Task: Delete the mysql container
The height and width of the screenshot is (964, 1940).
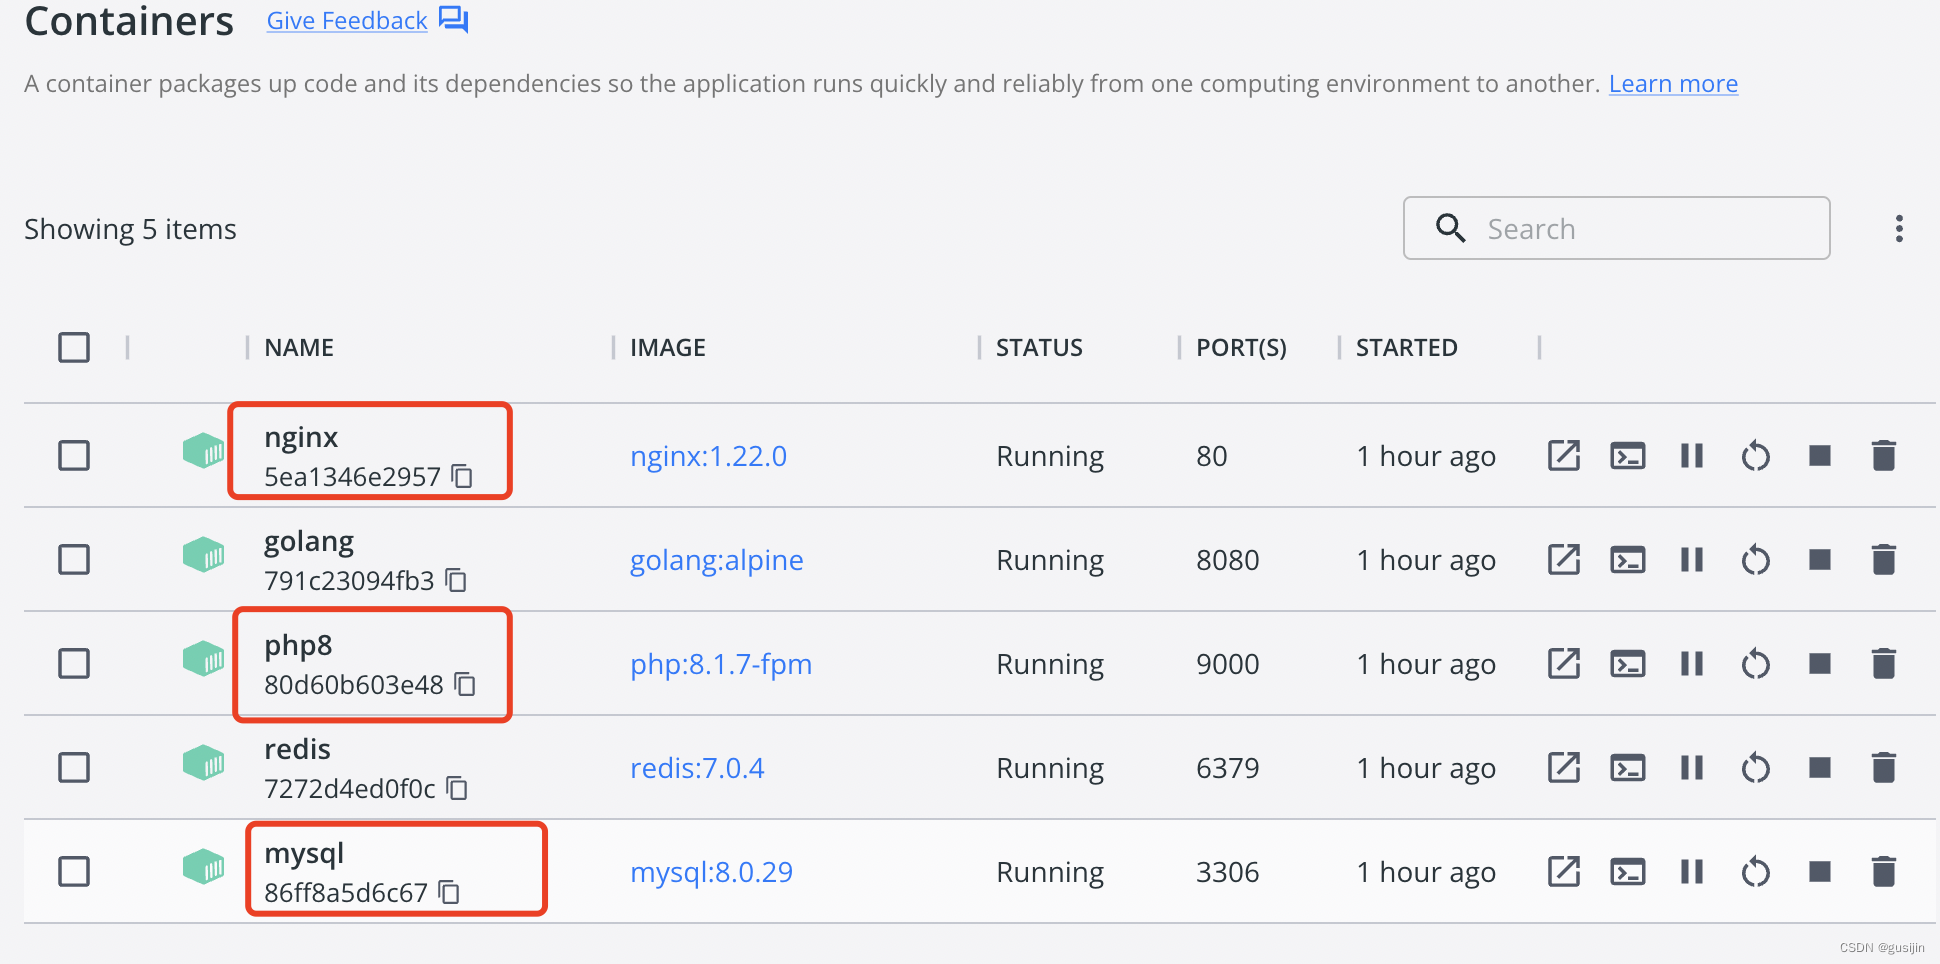Action: pos(1884,872)
